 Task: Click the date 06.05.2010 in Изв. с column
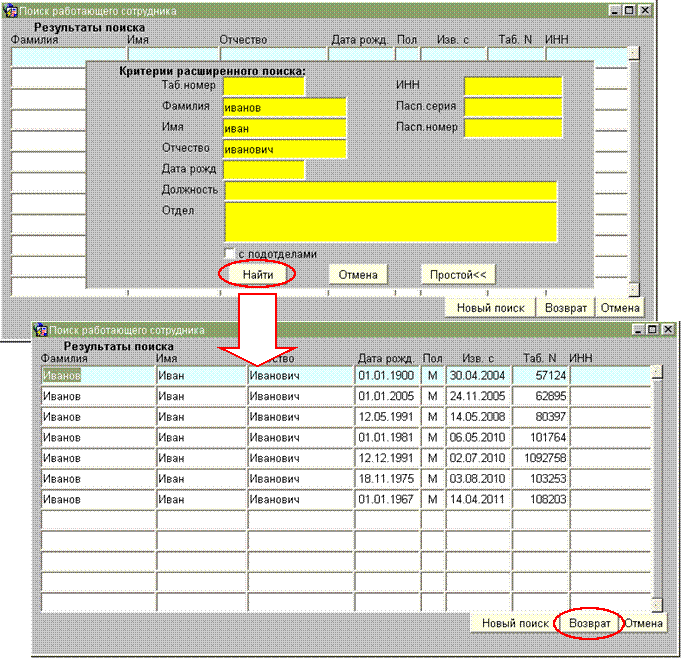pos(478,437)
